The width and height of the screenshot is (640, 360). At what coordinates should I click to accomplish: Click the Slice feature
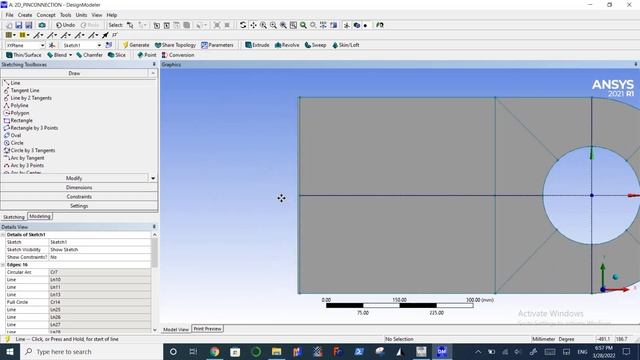pyautogui.click(x=117, y=55)
